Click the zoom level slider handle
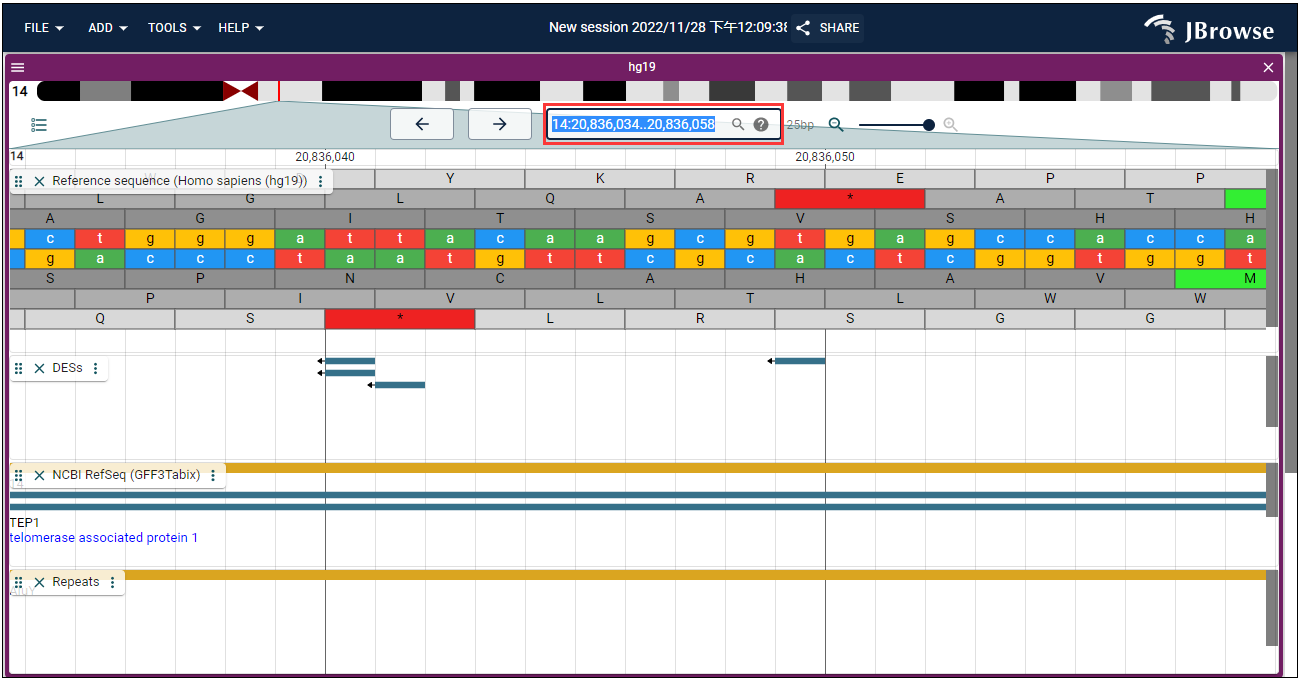 pos(929,125)
